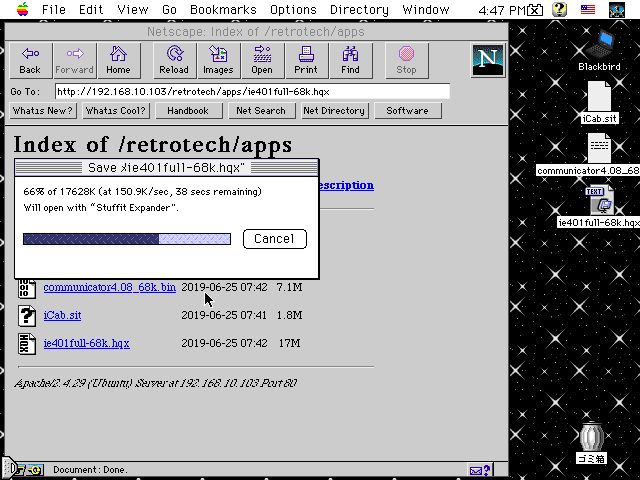Click the 'Will open with Stuffit Expander' text
640x480 pixels.
tap(101, 208)
